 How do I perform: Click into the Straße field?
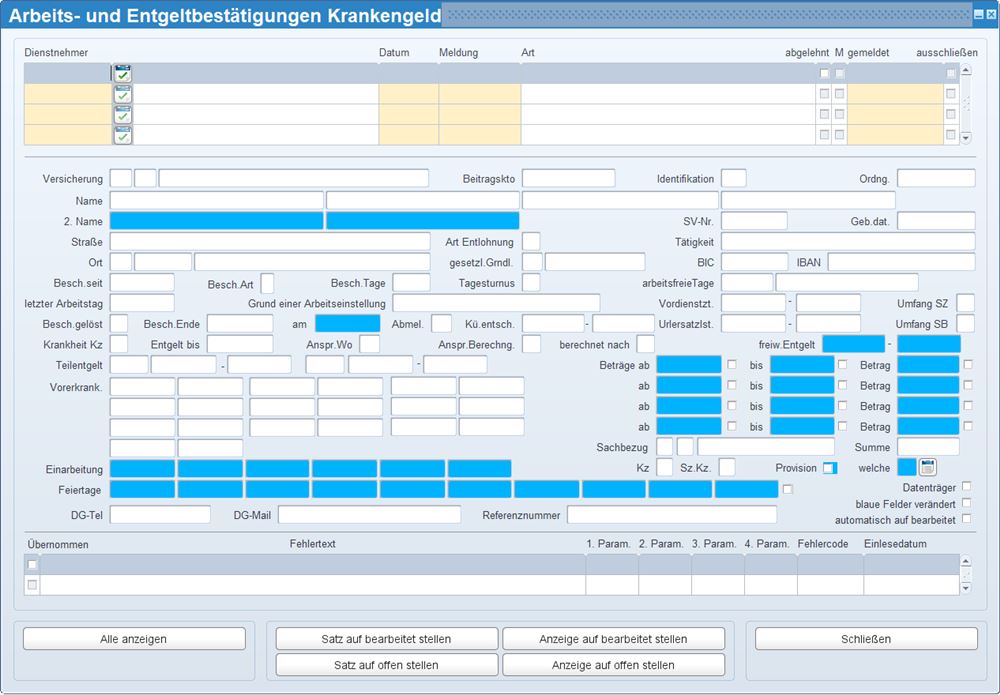tap(270, 242)
